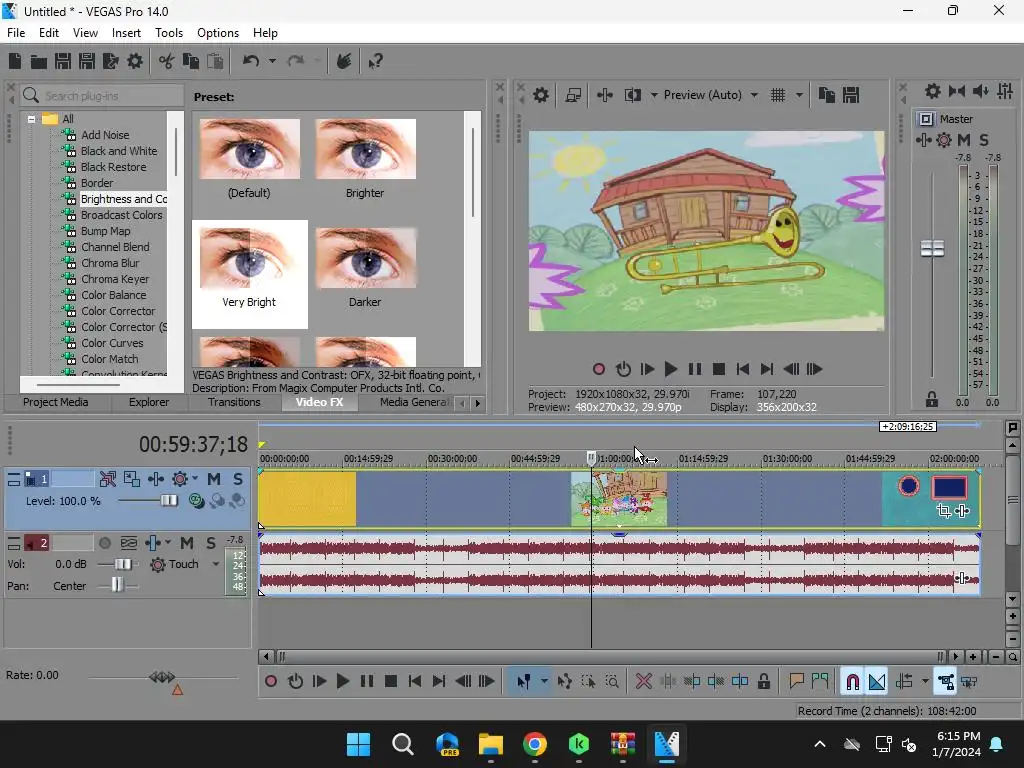Open Tools menu

168,33
